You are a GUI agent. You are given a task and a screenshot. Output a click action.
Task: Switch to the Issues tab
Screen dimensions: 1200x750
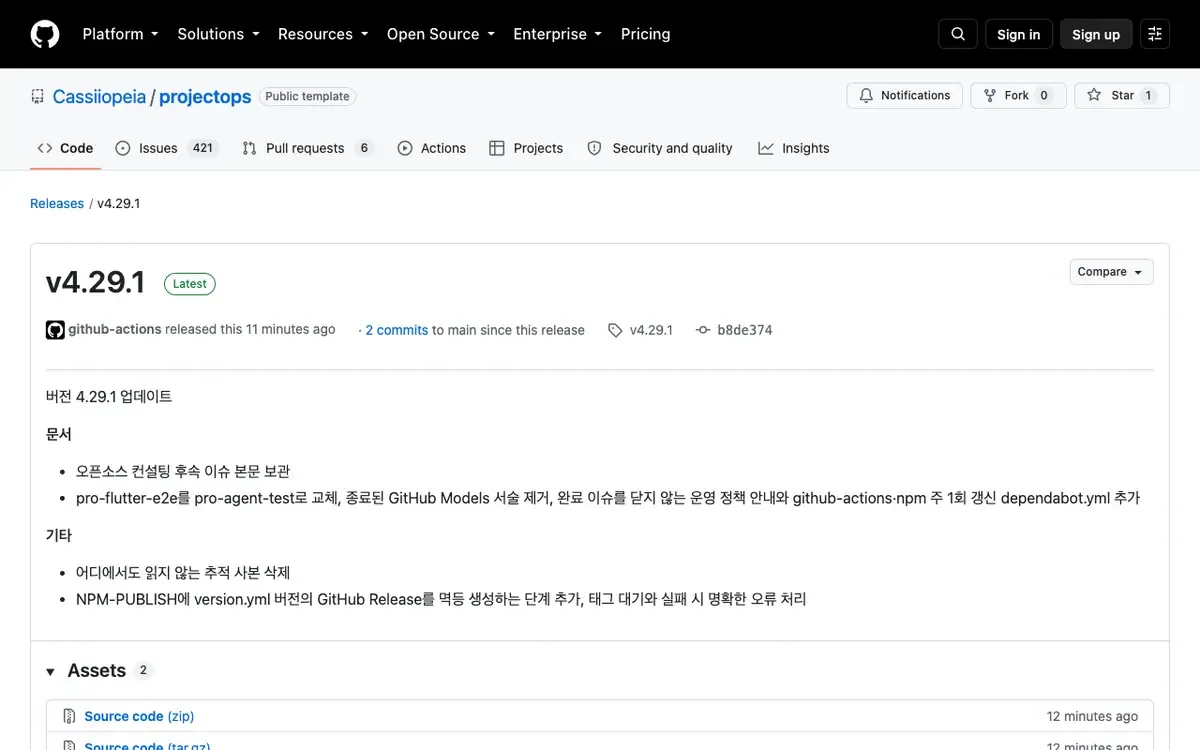pos(166,148)
